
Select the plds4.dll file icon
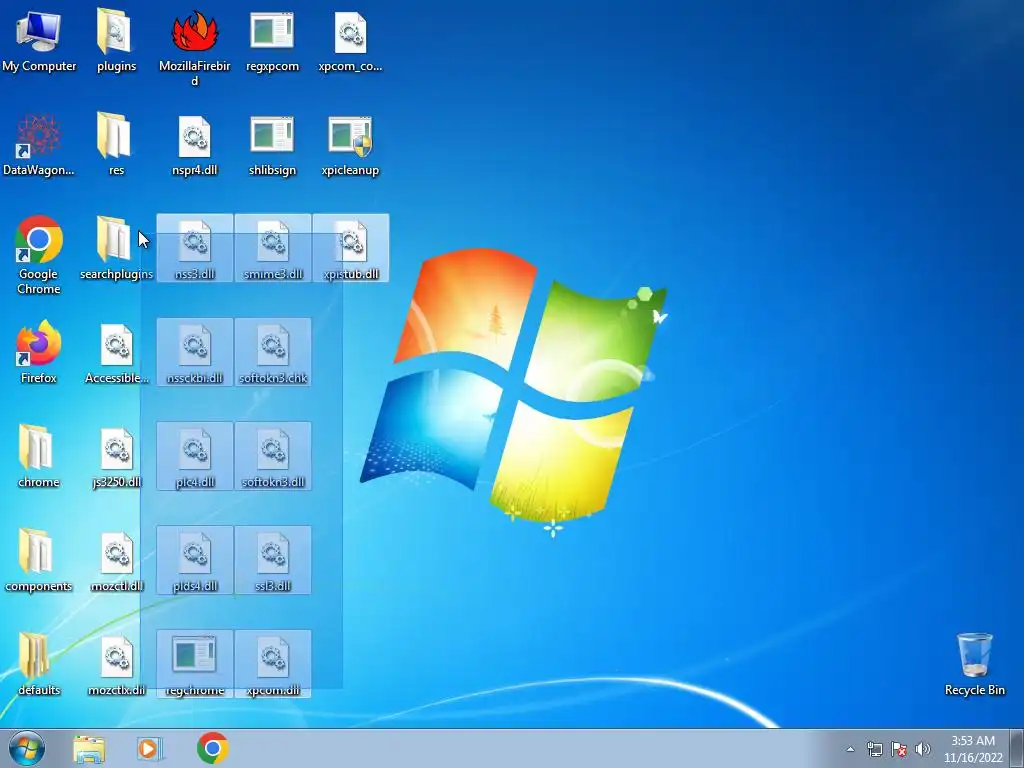click(x=195, y=560)
